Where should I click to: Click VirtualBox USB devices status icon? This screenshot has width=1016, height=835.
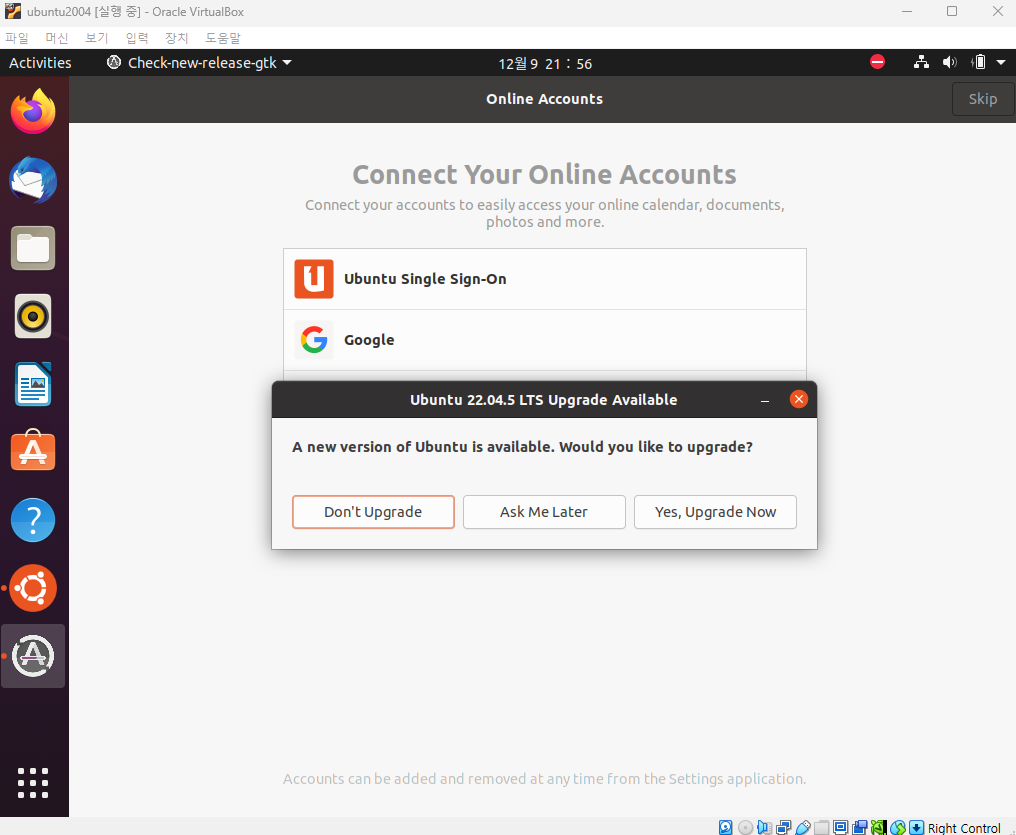point(803,827)
